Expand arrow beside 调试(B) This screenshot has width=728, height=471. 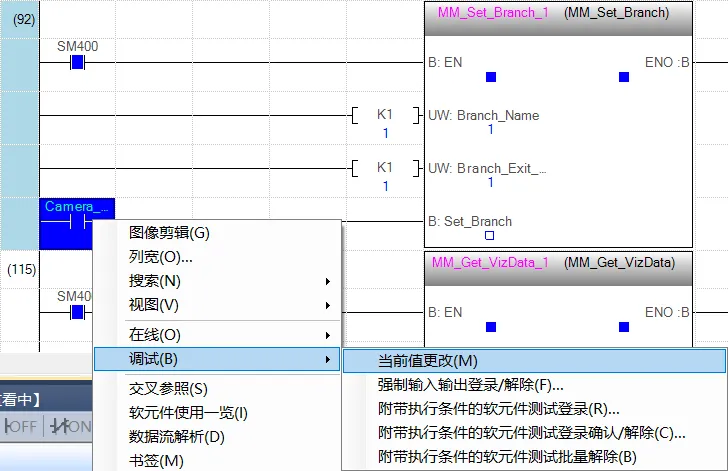(328, 360)
